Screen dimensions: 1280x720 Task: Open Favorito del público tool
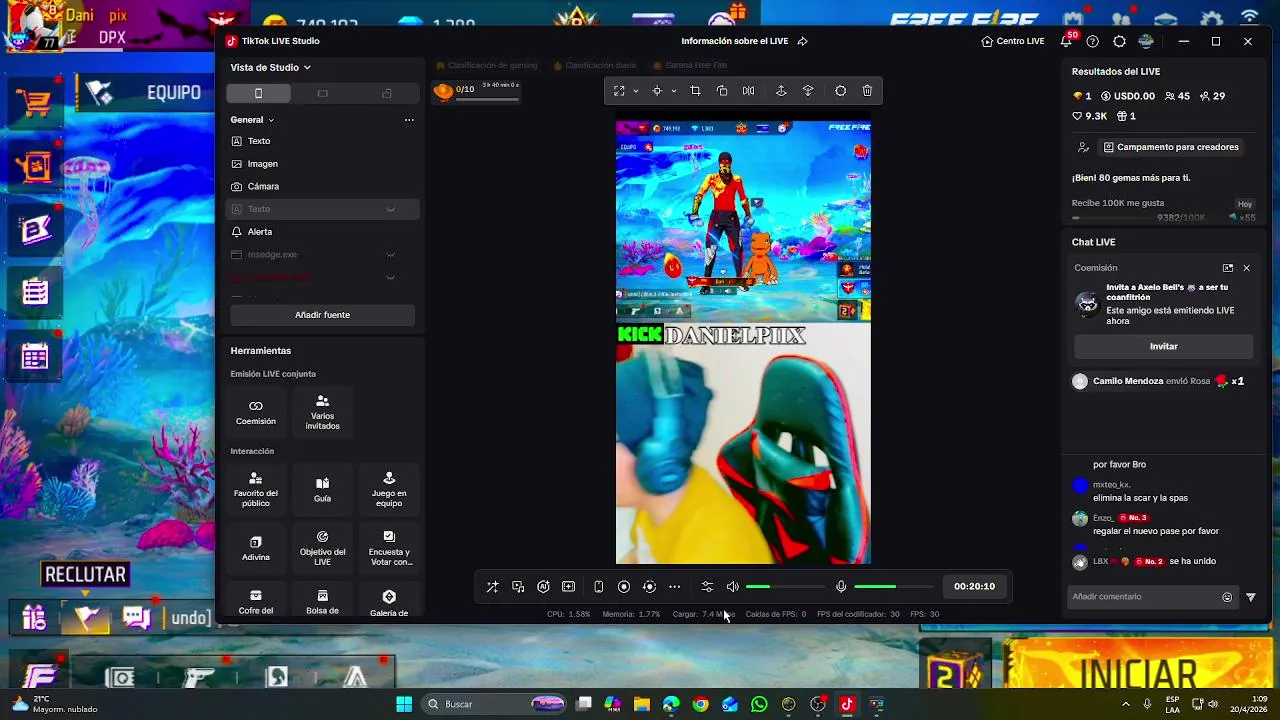256,489
